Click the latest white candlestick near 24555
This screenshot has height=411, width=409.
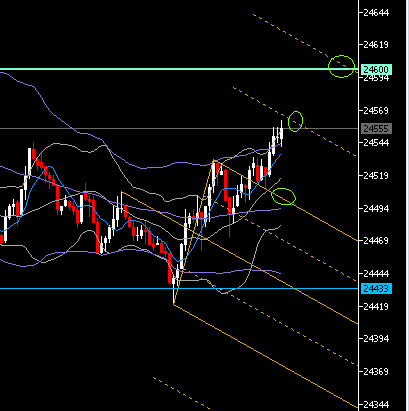pyautogui.click(x=282, y=134)
